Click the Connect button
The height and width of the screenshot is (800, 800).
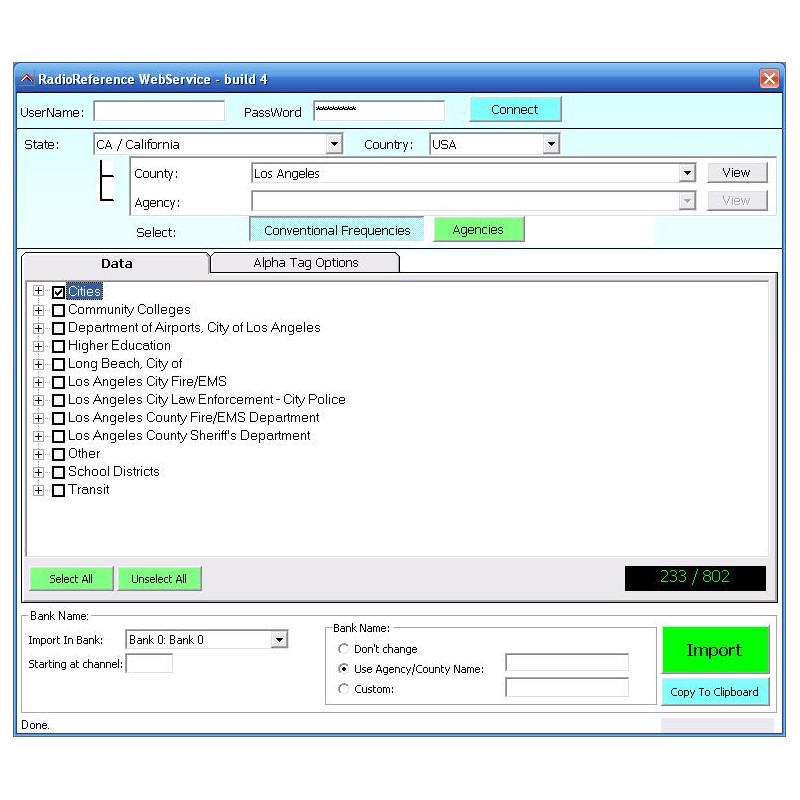click(515, 110)
